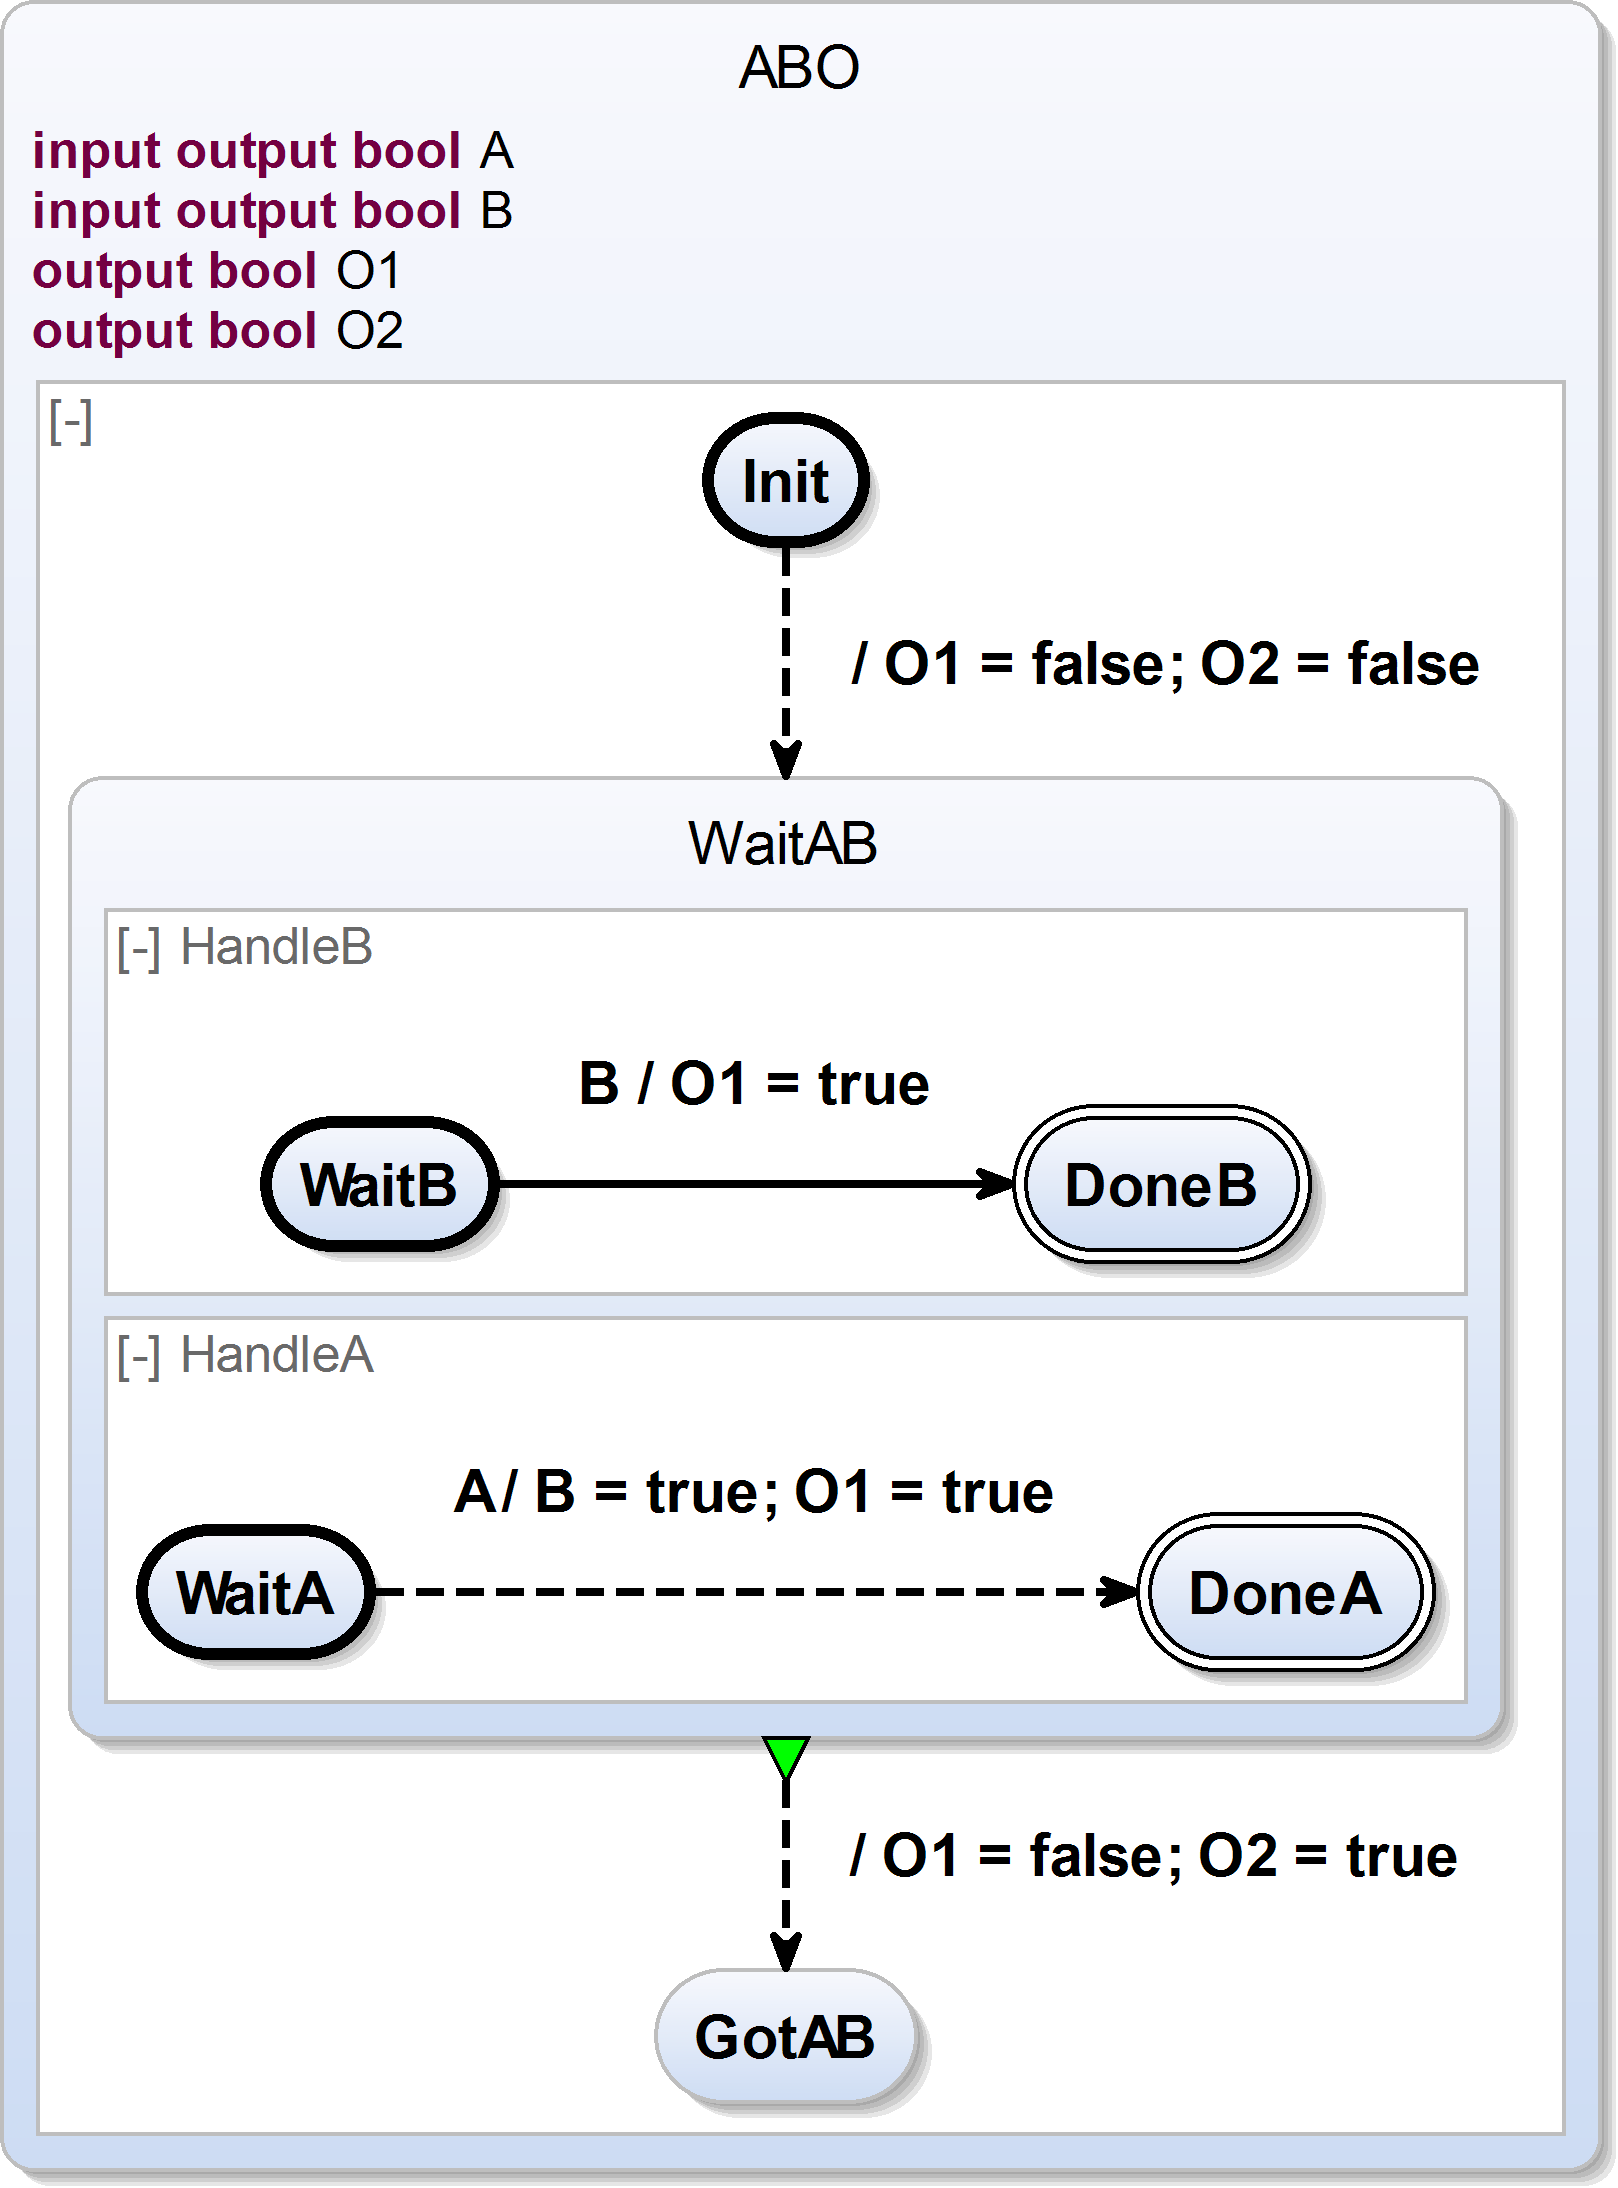
Task: Collapse the top-level ABO region
Action: click(x=70, y=422)
